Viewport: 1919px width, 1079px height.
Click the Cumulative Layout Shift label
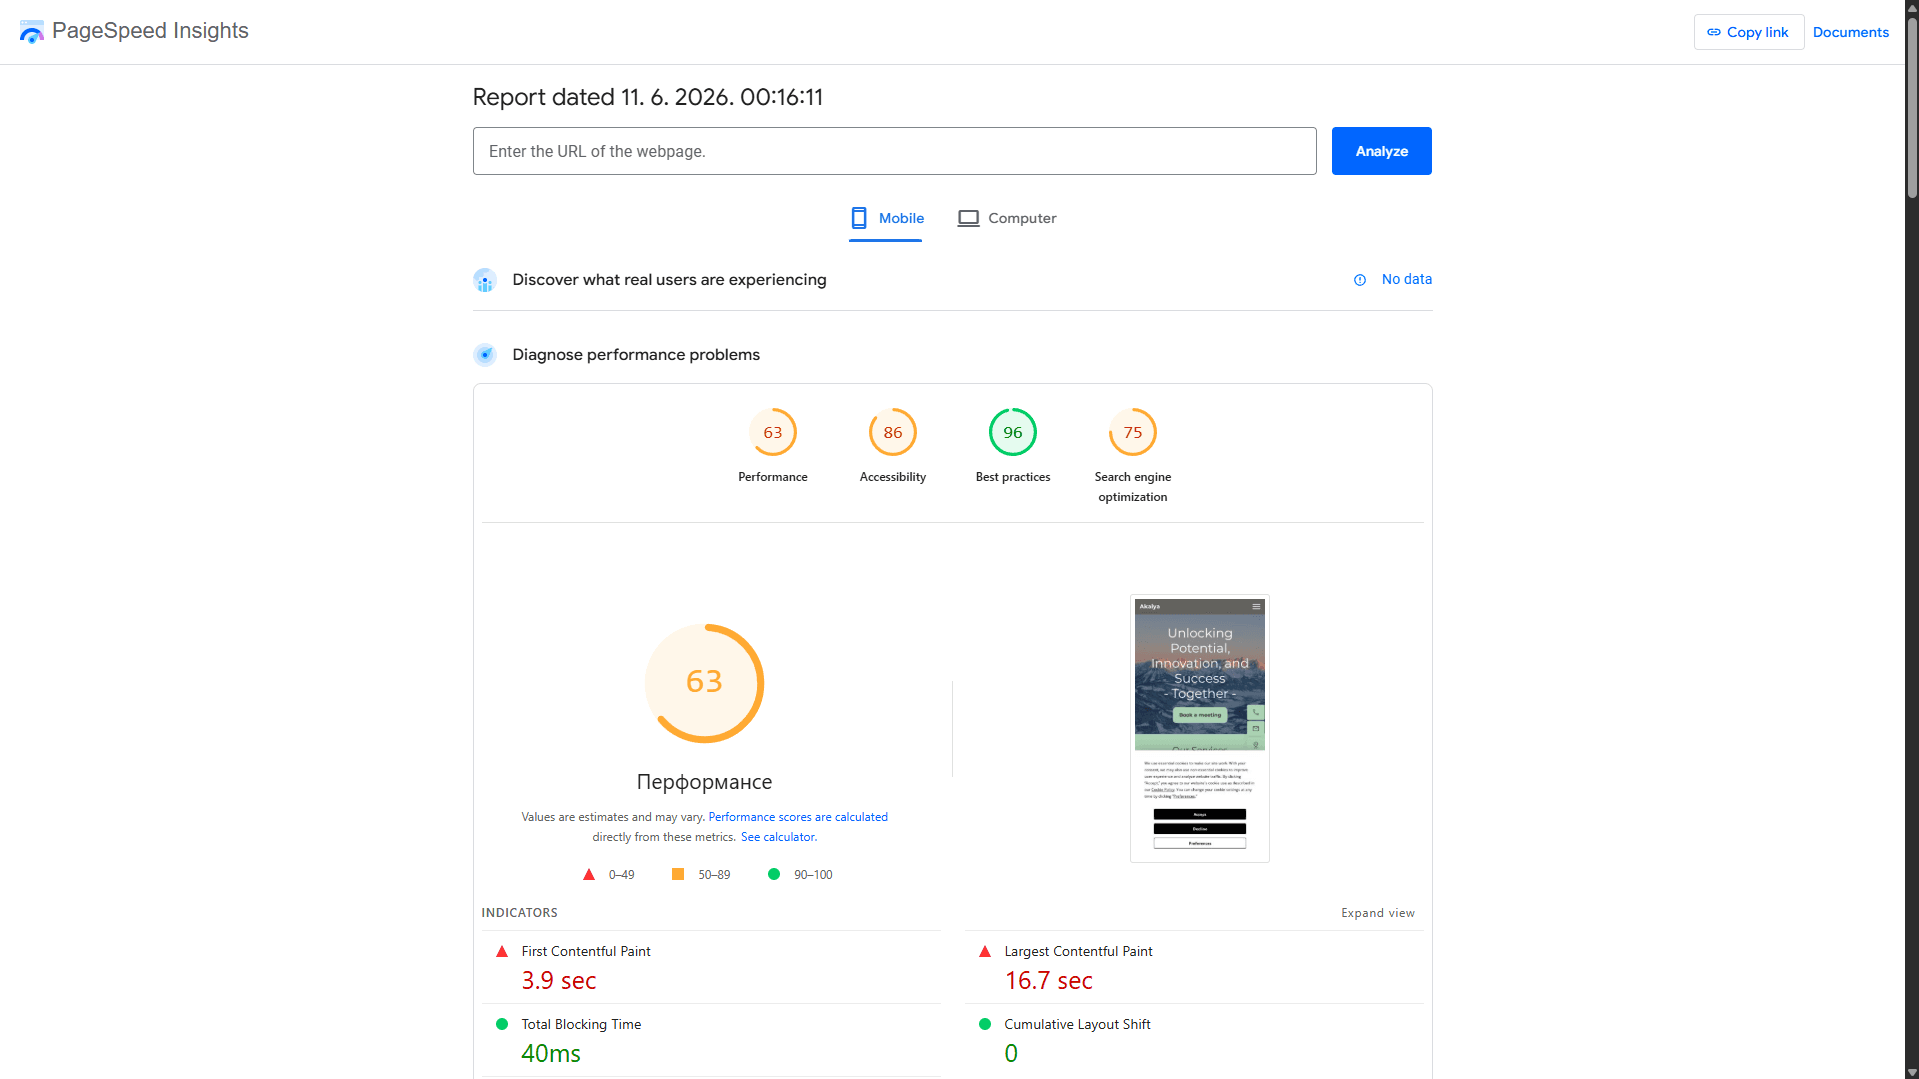(1077, 1024)
